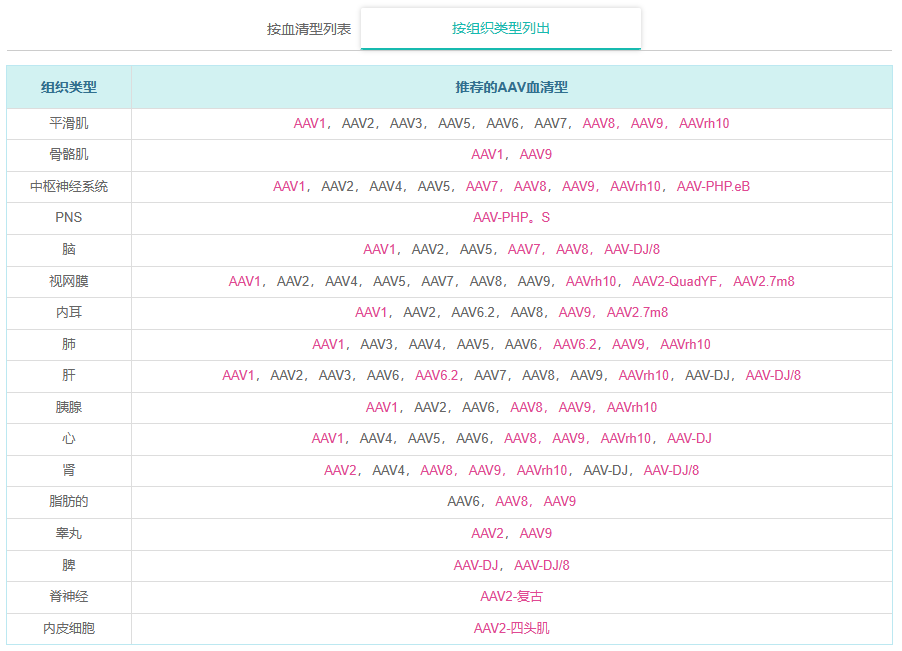This screenshot has height=651, width=902.
Task: Click AAV9 link in 平滑肌 row
Action: pyautogui.click(x=647, y=123)
